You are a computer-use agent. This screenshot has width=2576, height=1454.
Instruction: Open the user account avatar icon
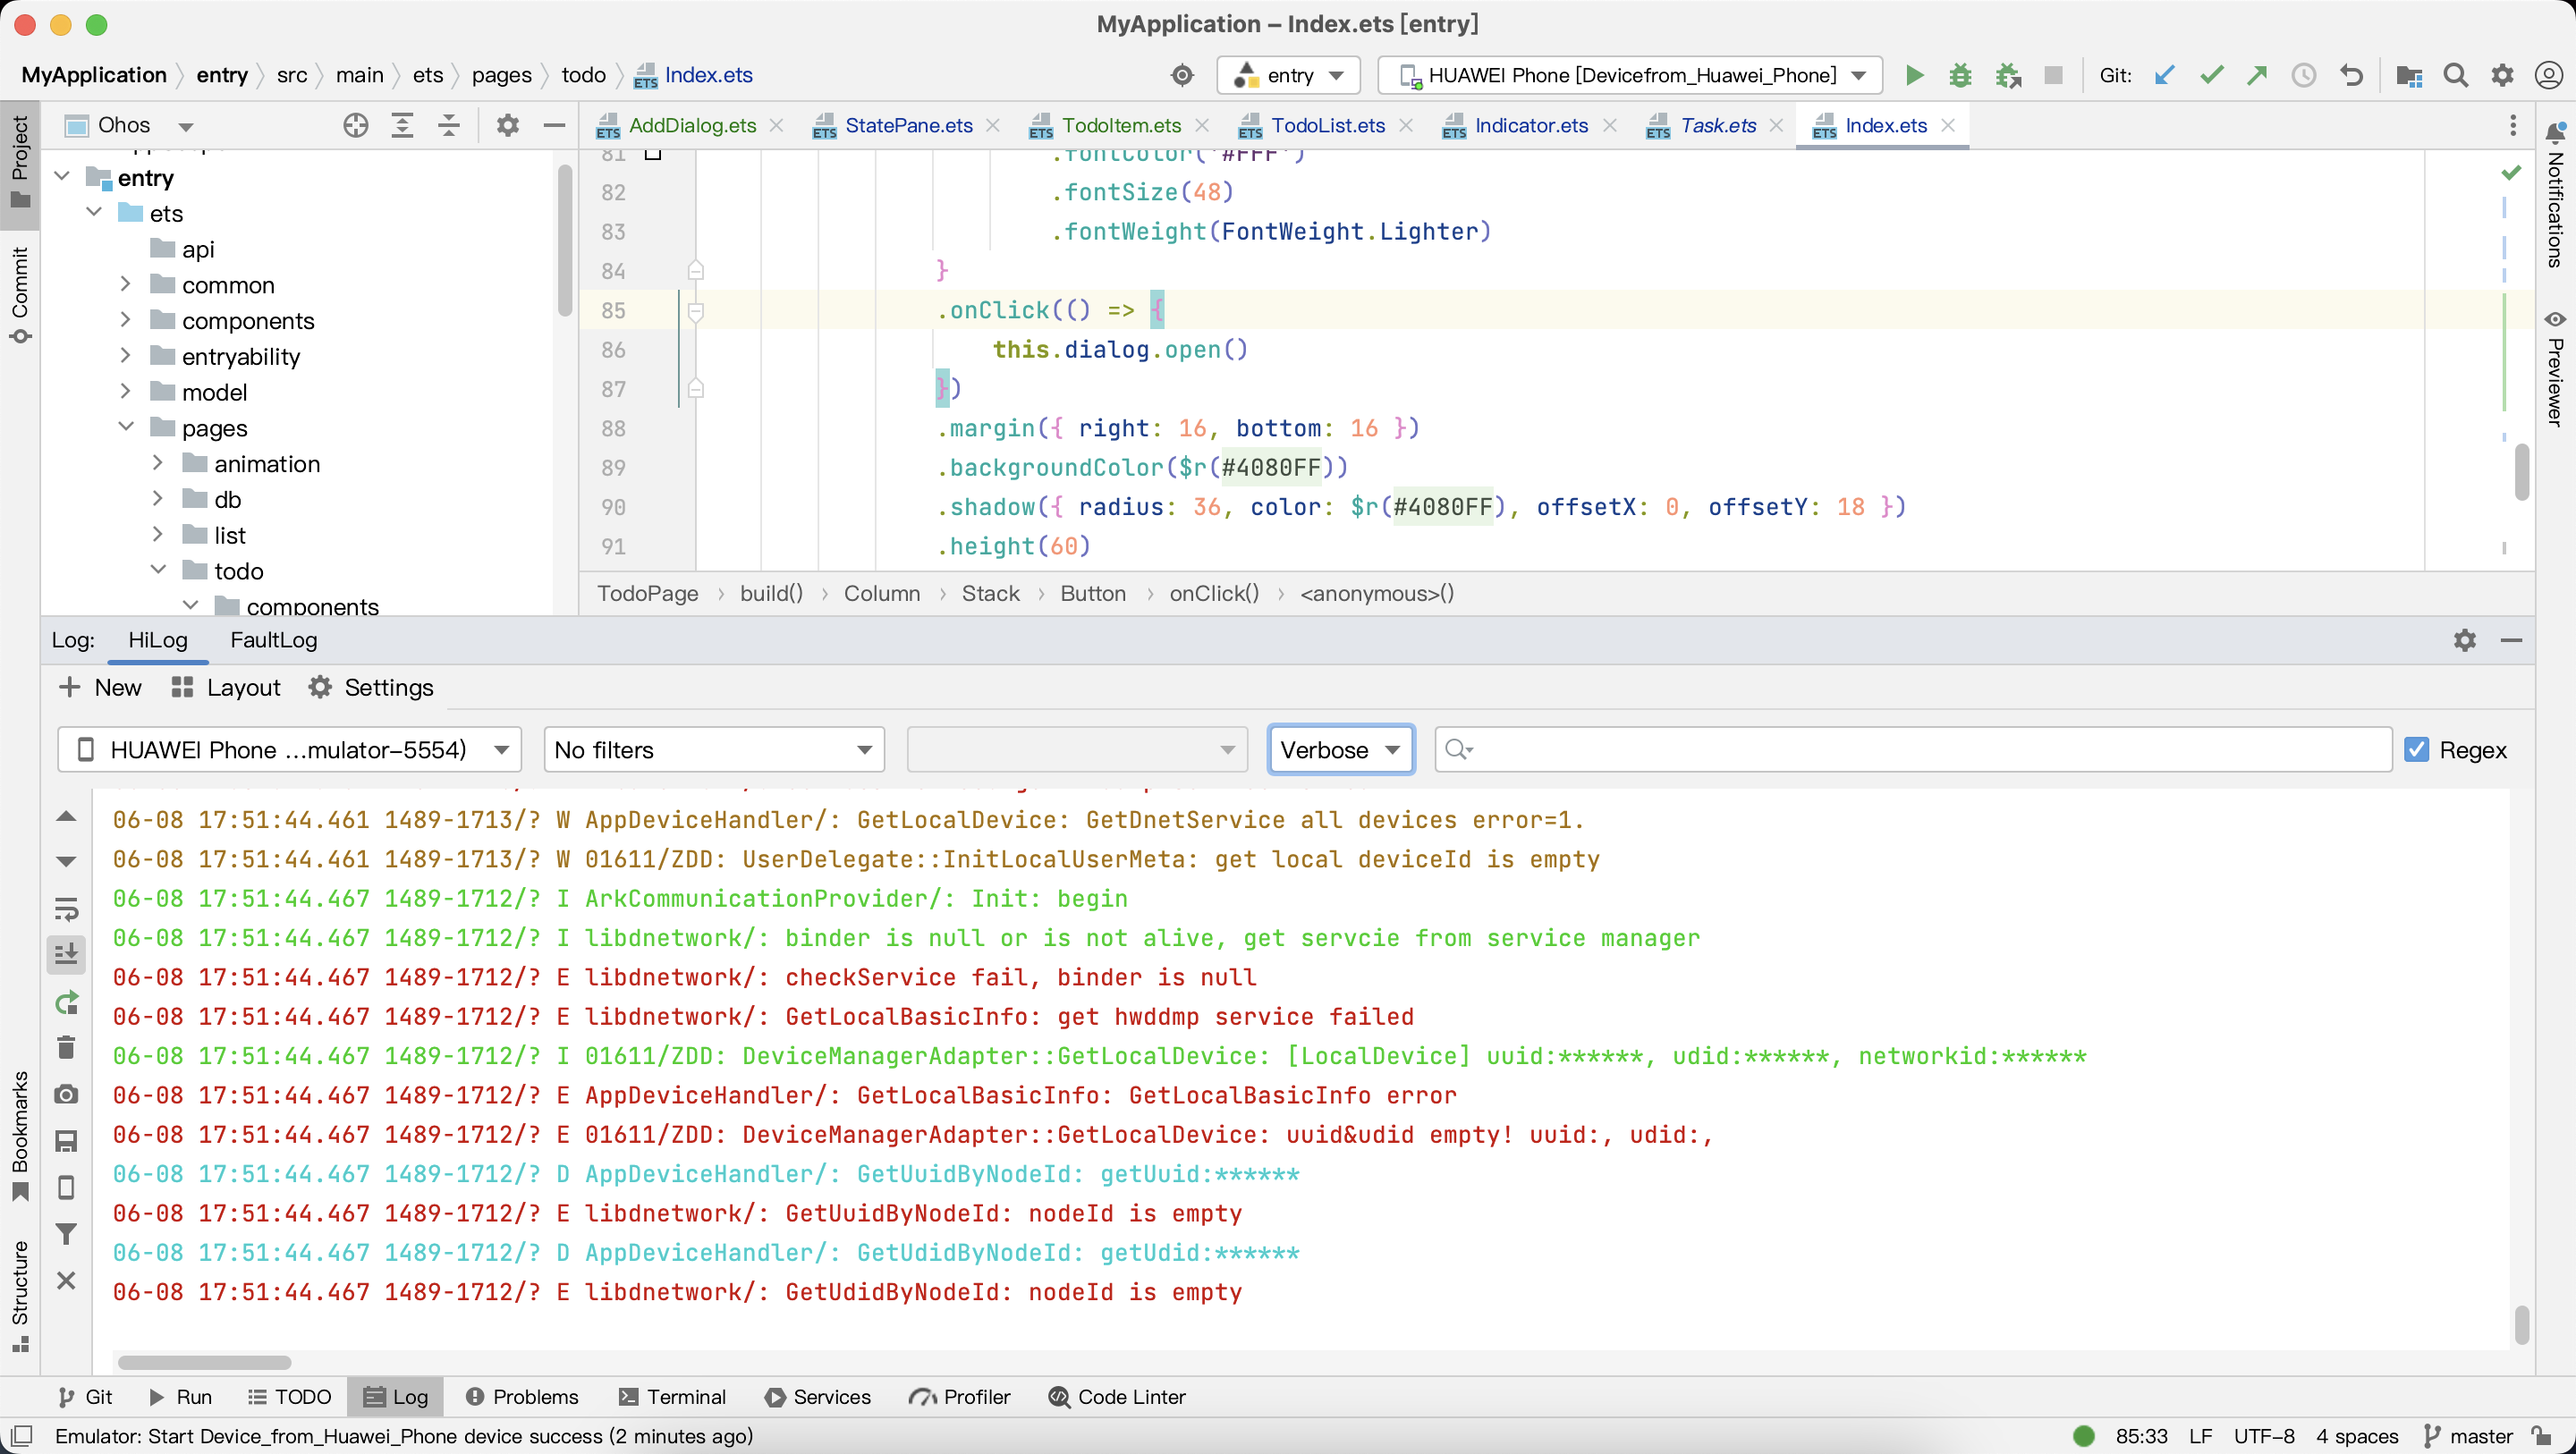tap(2548, 75)
